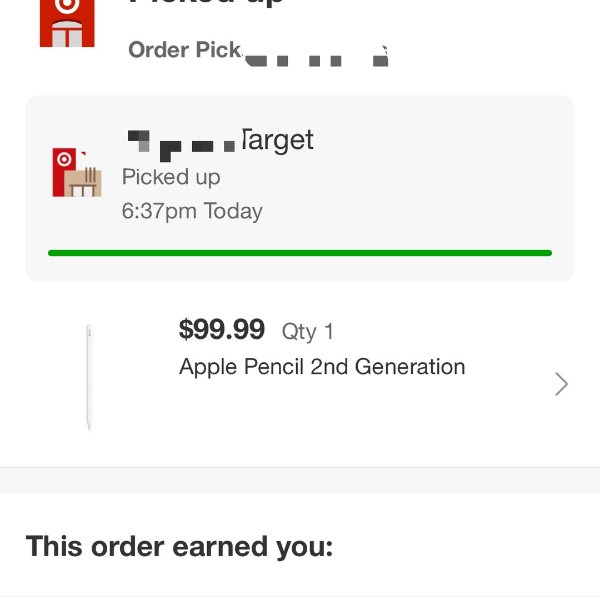Open the Apple Pencil 2nd Generation item
The image size is (600, 600).
322,367
